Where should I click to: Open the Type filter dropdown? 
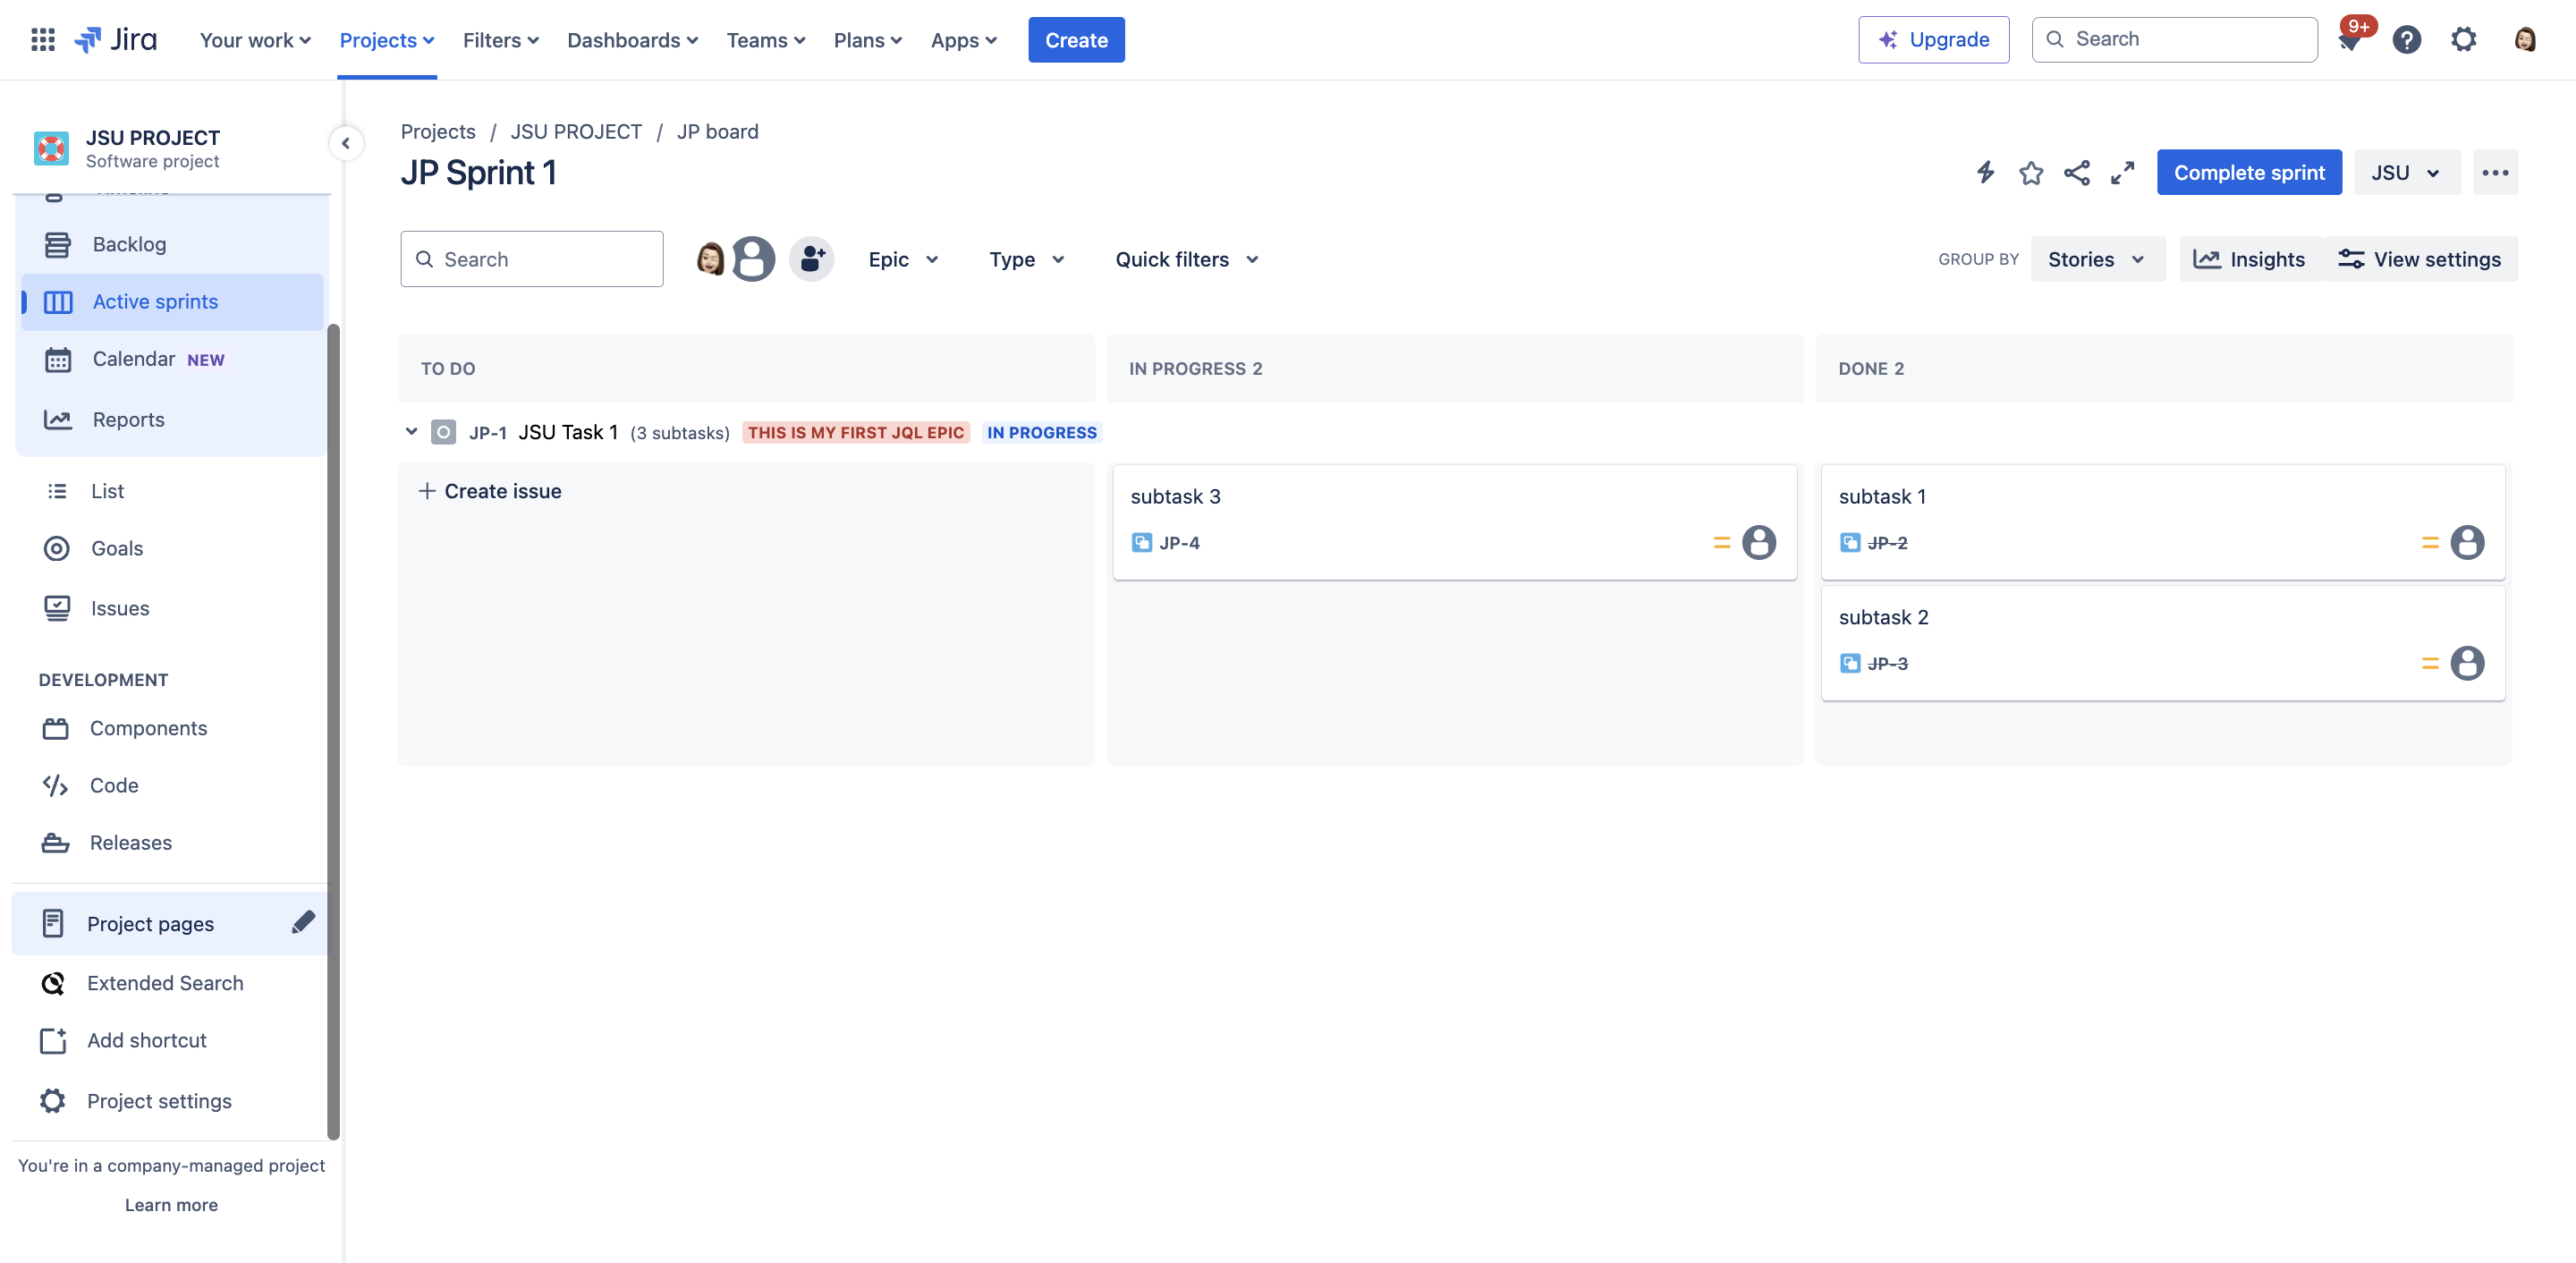click(x=1027, y=258)
